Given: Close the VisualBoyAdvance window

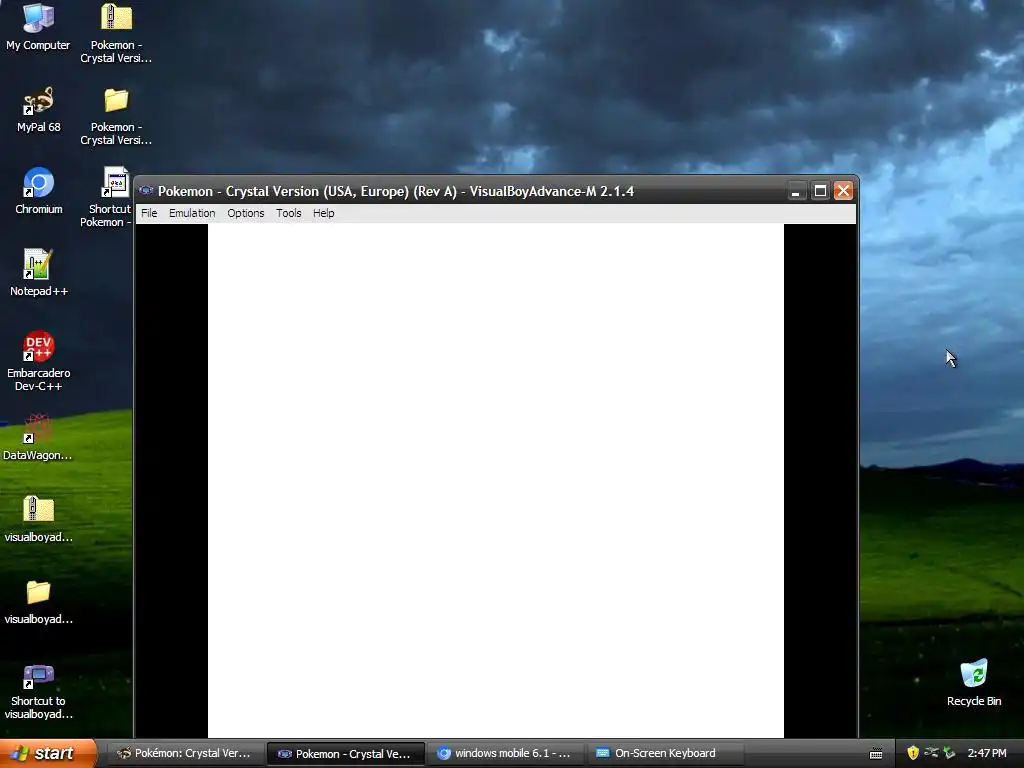Looking at the screenshot, I should 844,191.
